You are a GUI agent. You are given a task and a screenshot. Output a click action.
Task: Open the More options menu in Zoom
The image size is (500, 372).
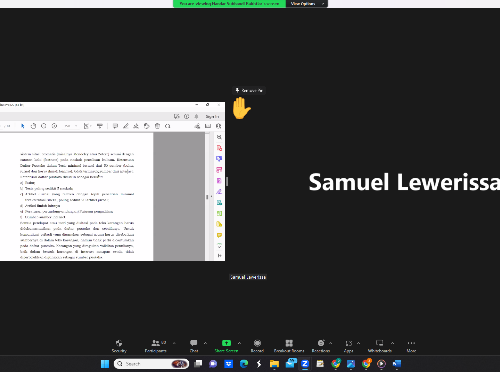(x=411, y=346)
